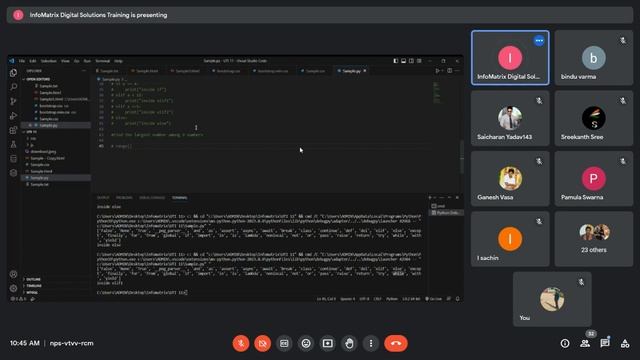Click the Sreekanth Sree participant tile
The image size is (640, 360).
coord(594,118)
